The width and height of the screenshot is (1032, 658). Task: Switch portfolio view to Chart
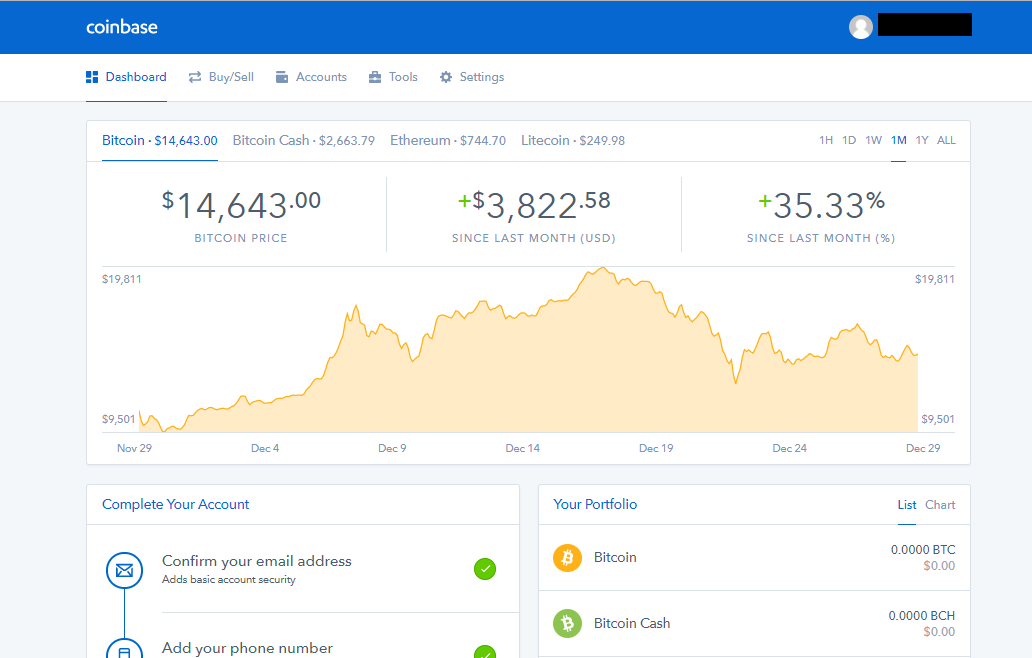point(940,505)
